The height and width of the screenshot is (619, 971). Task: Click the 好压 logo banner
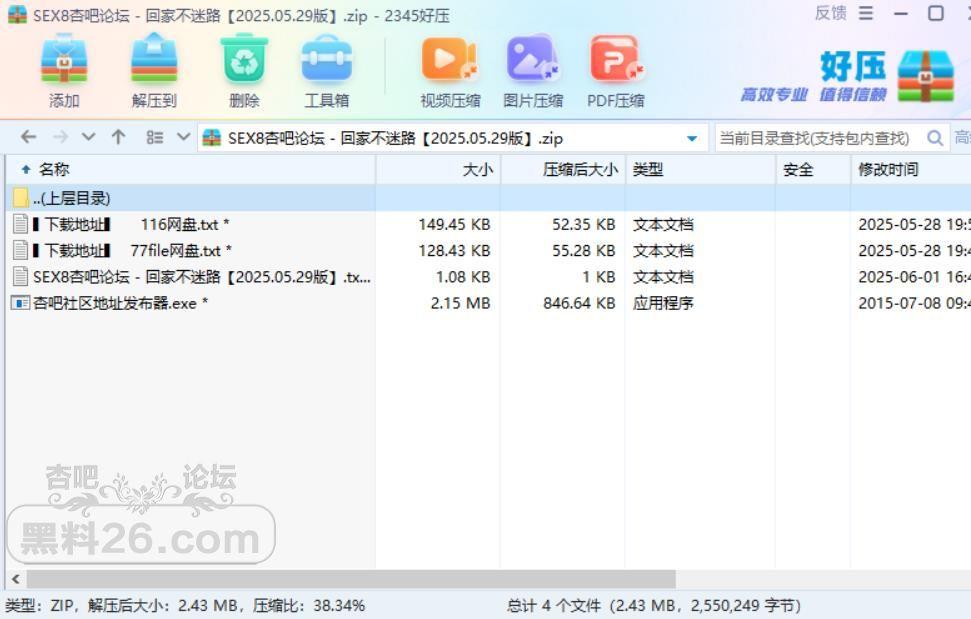(847, 77)
